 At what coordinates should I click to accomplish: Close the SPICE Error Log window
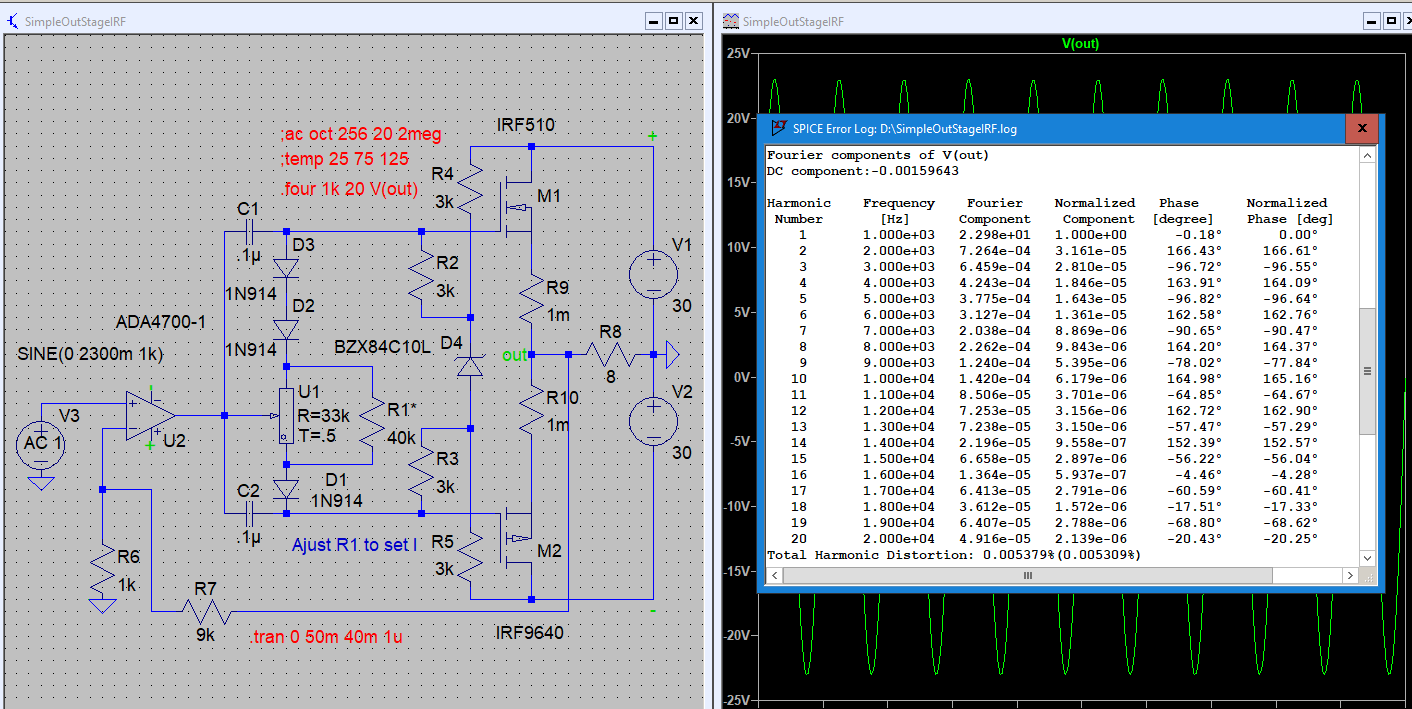[x=1361, y=129]
